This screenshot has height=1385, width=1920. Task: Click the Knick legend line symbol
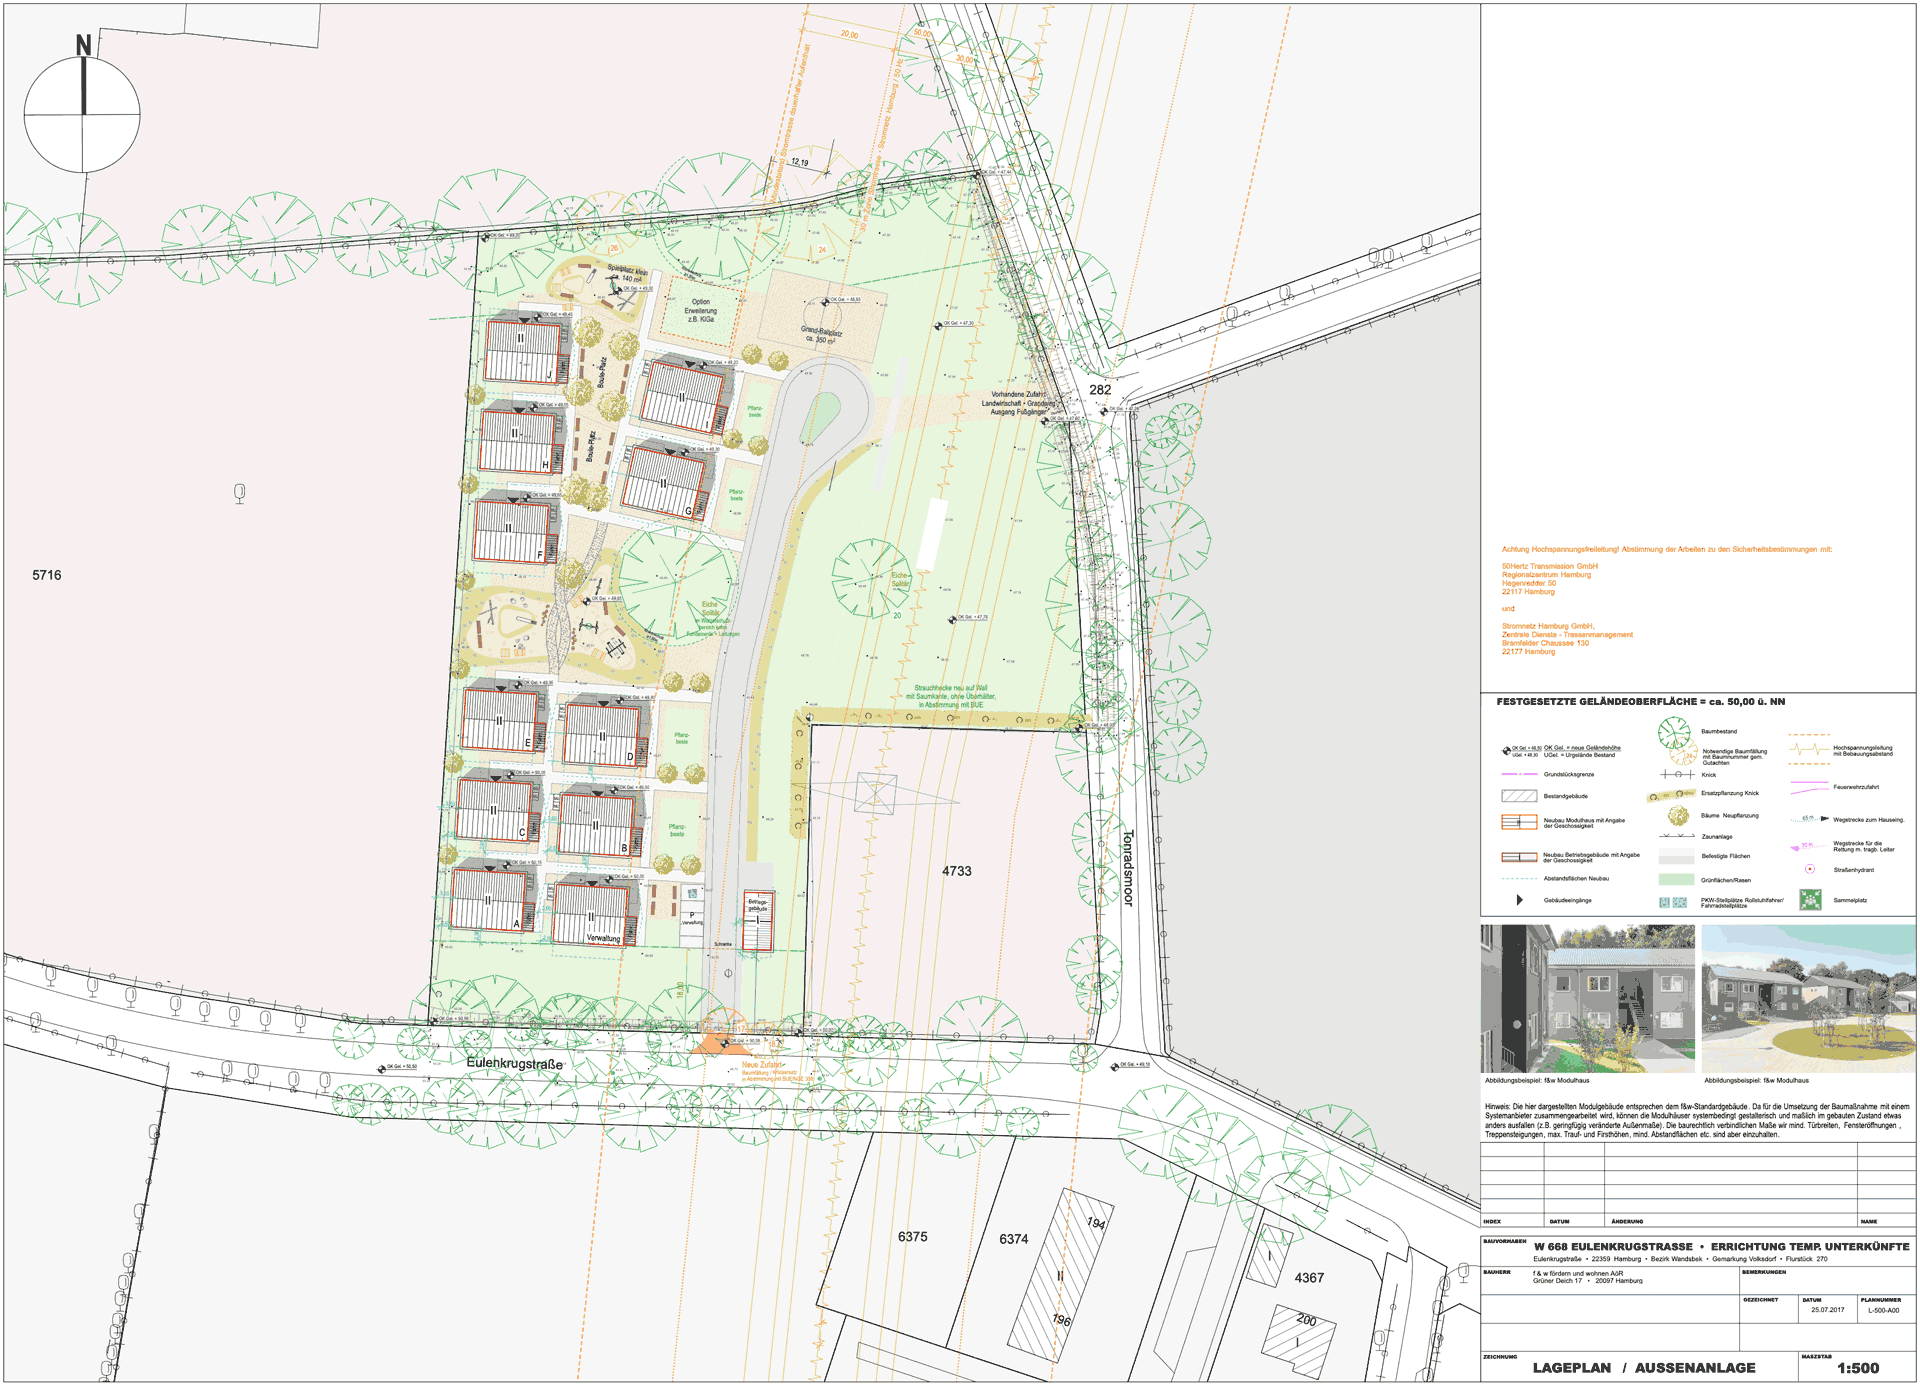coord(1677,775)
